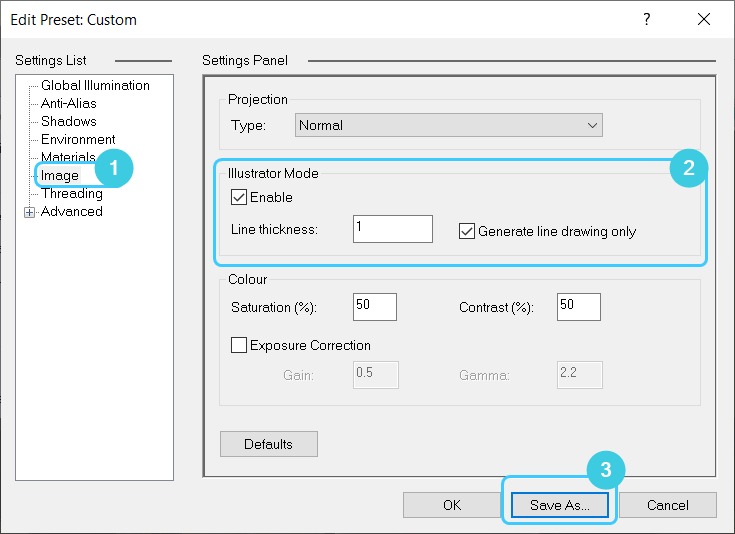Click the Cancel button

(668, 505)
